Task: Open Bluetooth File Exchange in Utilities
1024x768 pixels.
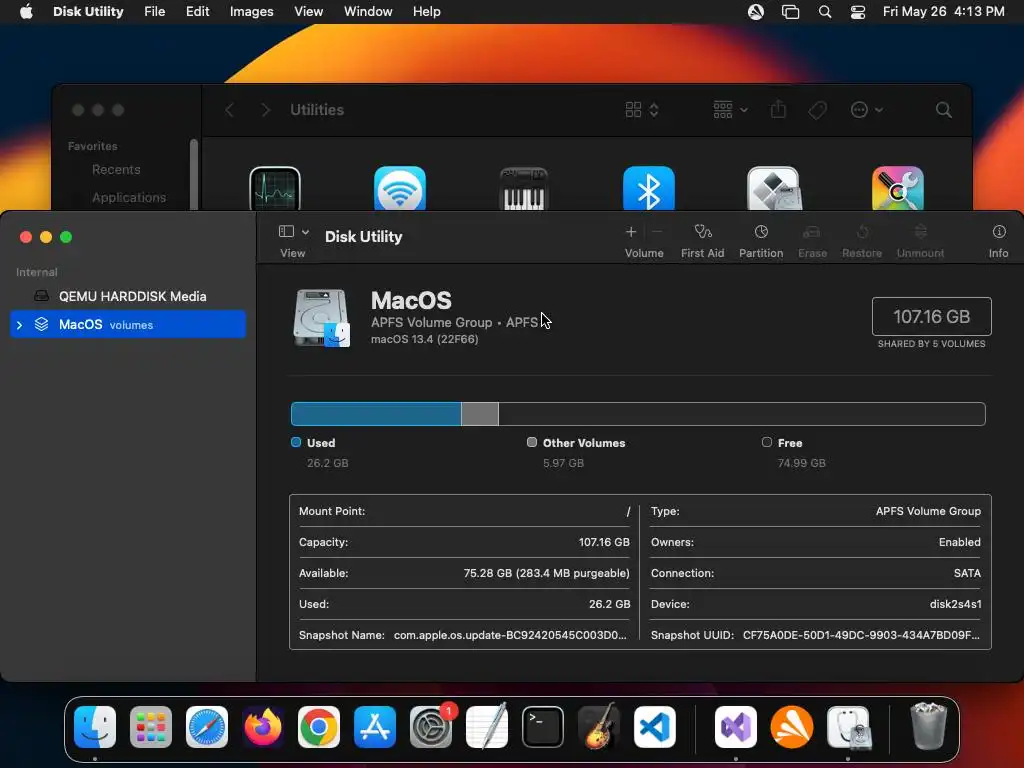Action: tap(648, 189)
